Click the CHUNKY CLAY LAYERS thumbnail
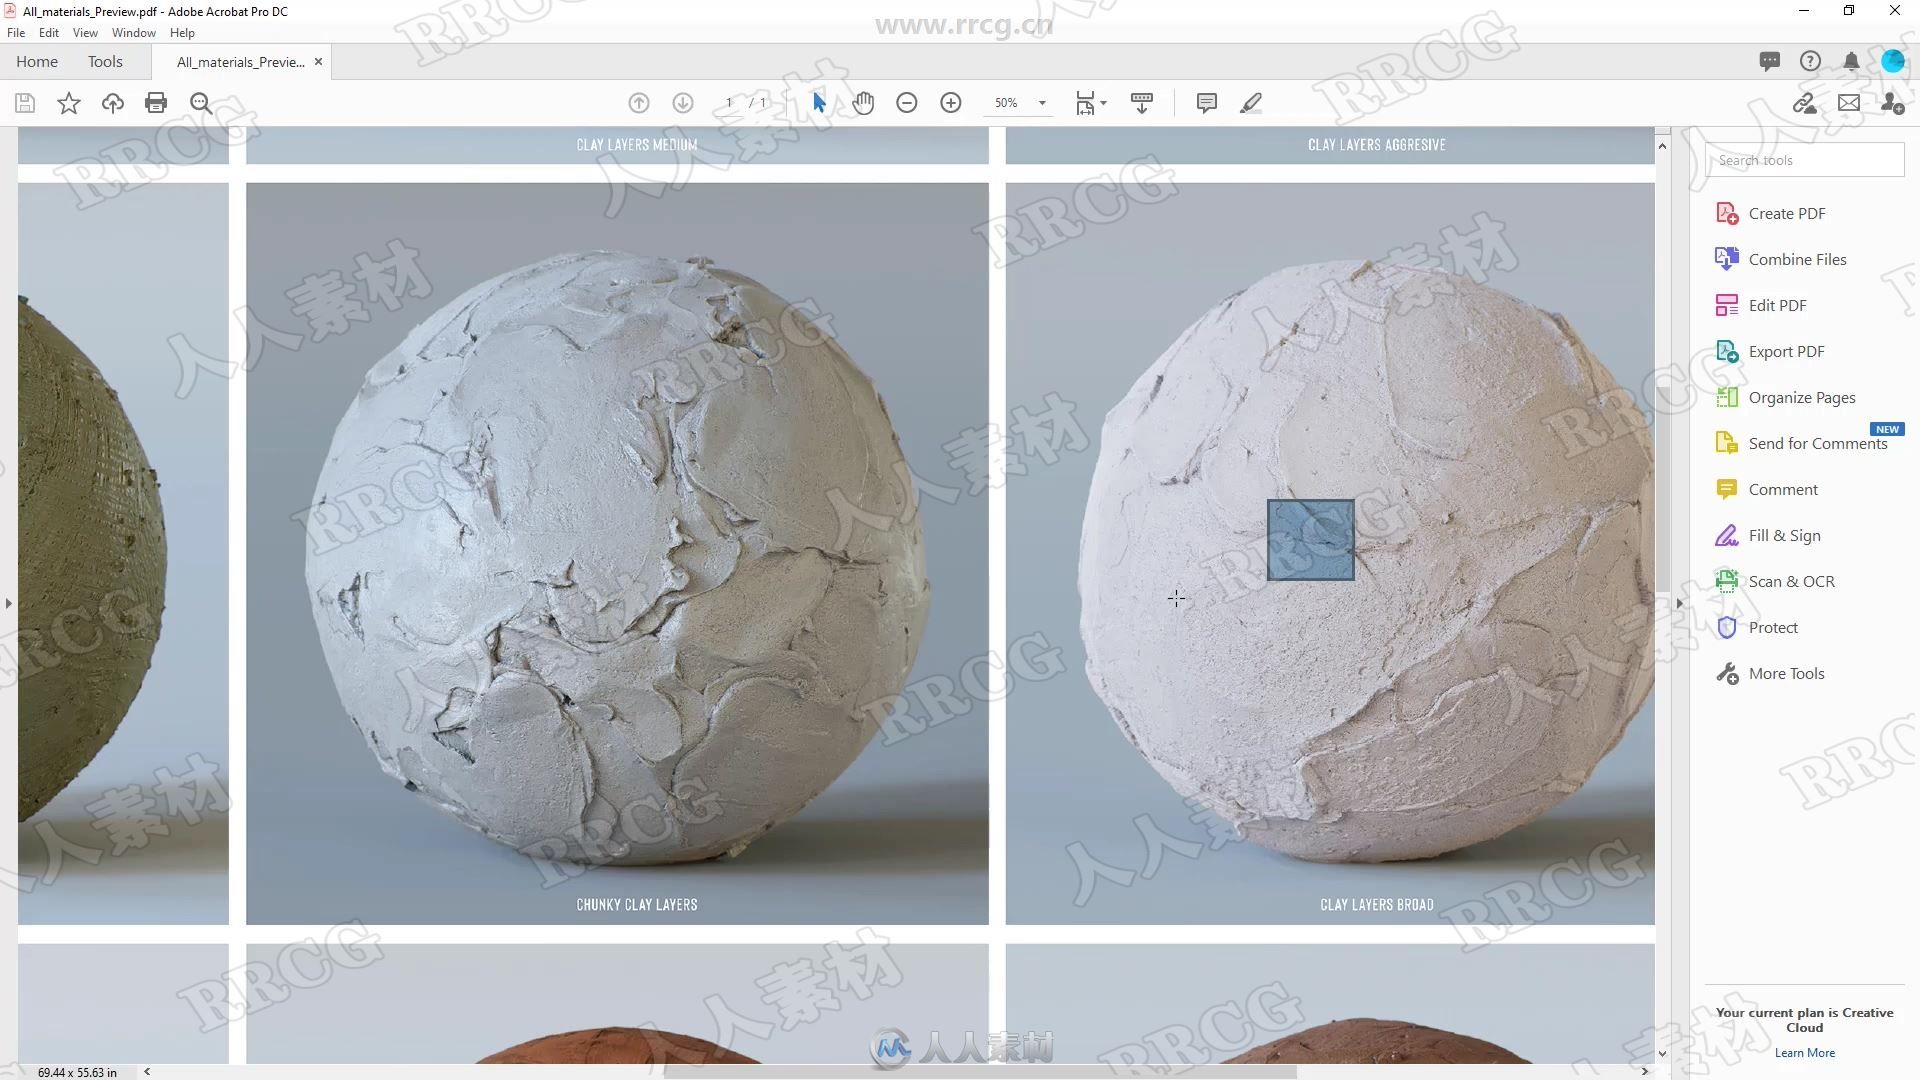Screen dimensions: 1920x1080 pyautogui.click(x=616, y=553)
